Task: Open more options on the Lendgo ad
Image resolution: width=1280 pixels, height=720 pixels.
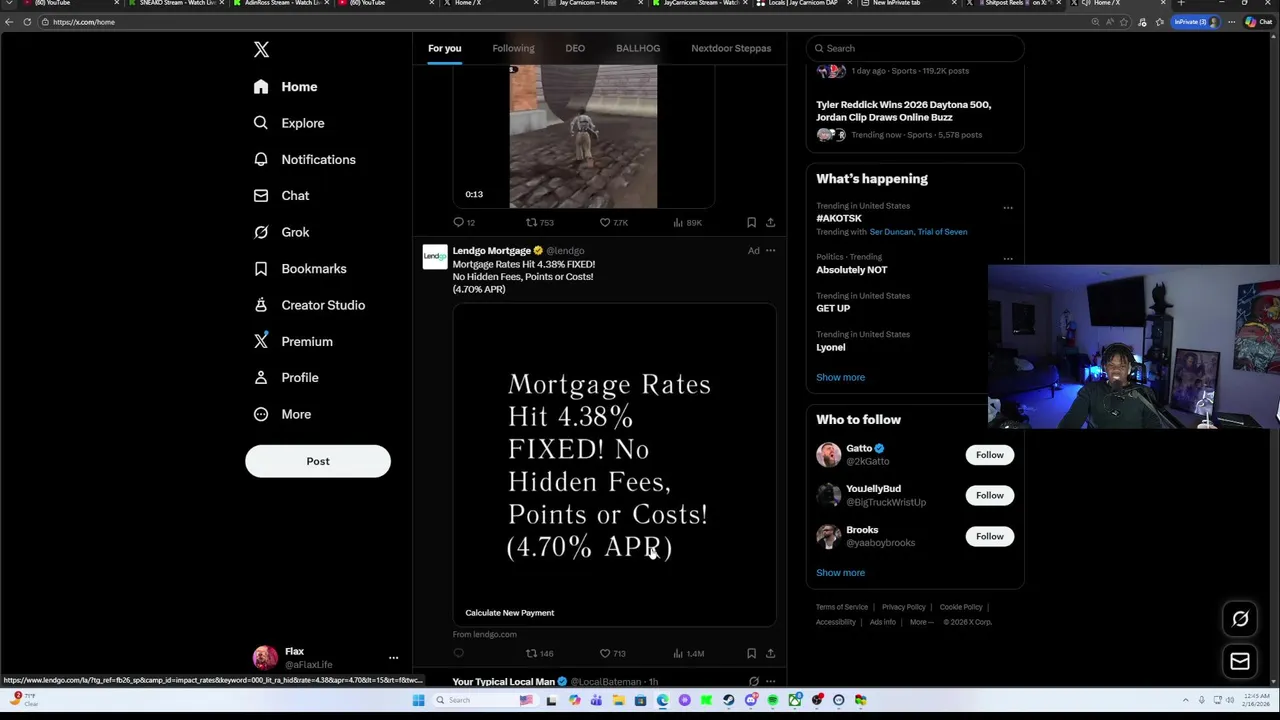Action: [x=770, y=251]
